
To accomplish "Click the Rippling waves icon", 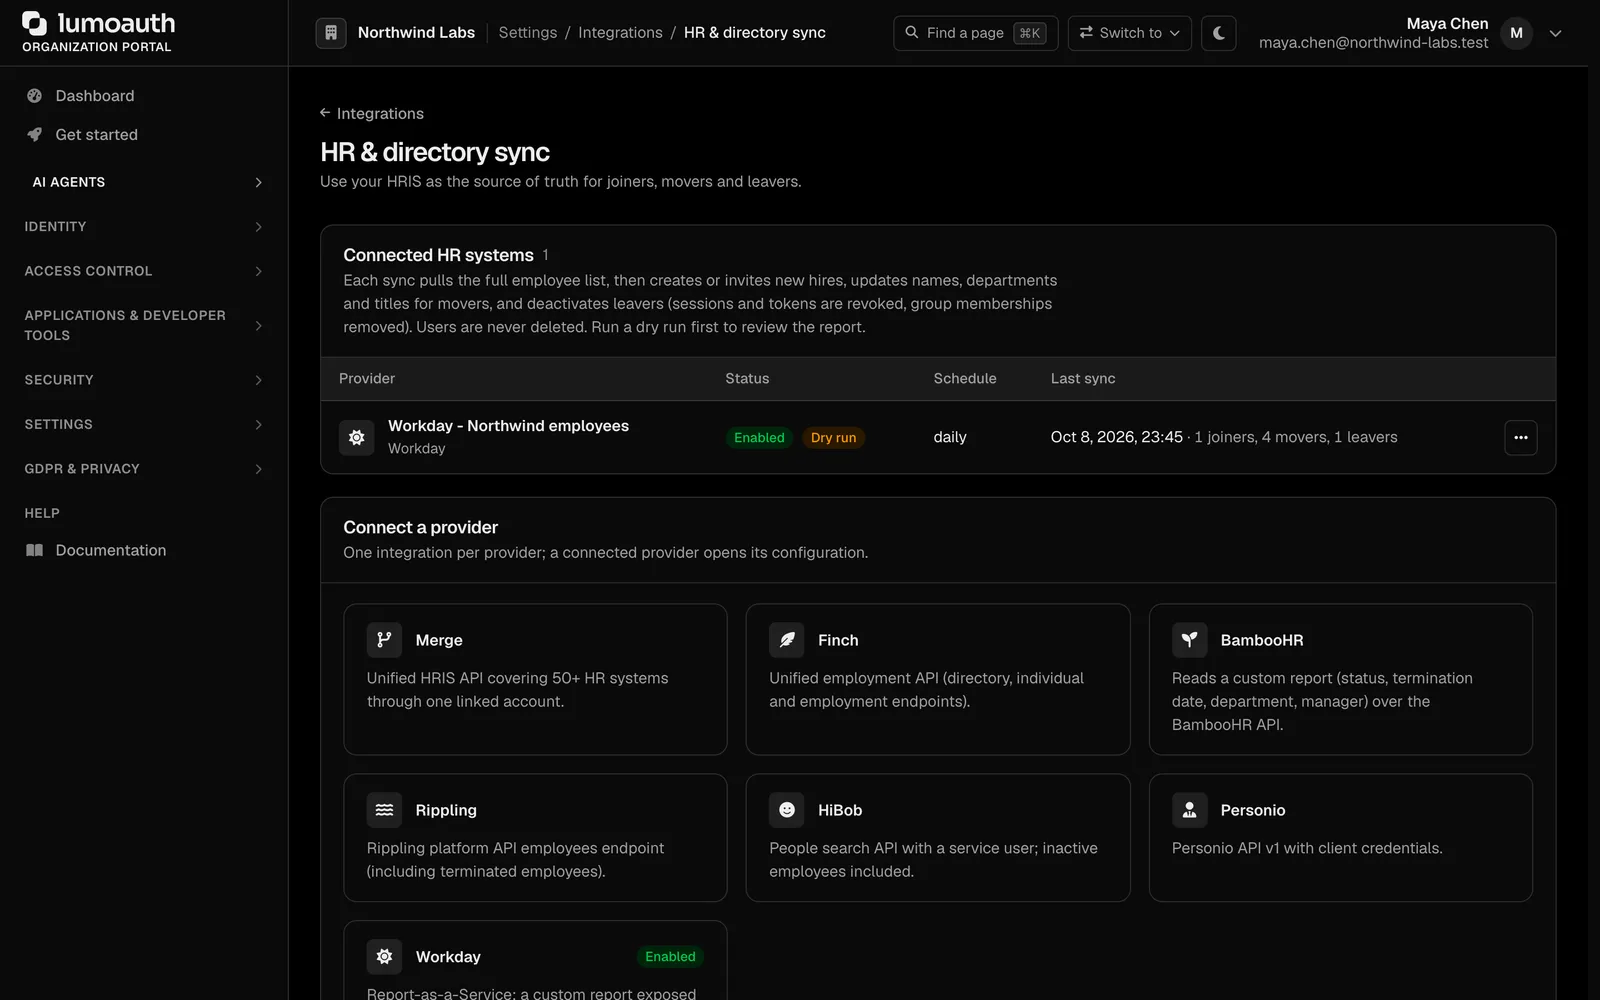I will pos(384,810).
